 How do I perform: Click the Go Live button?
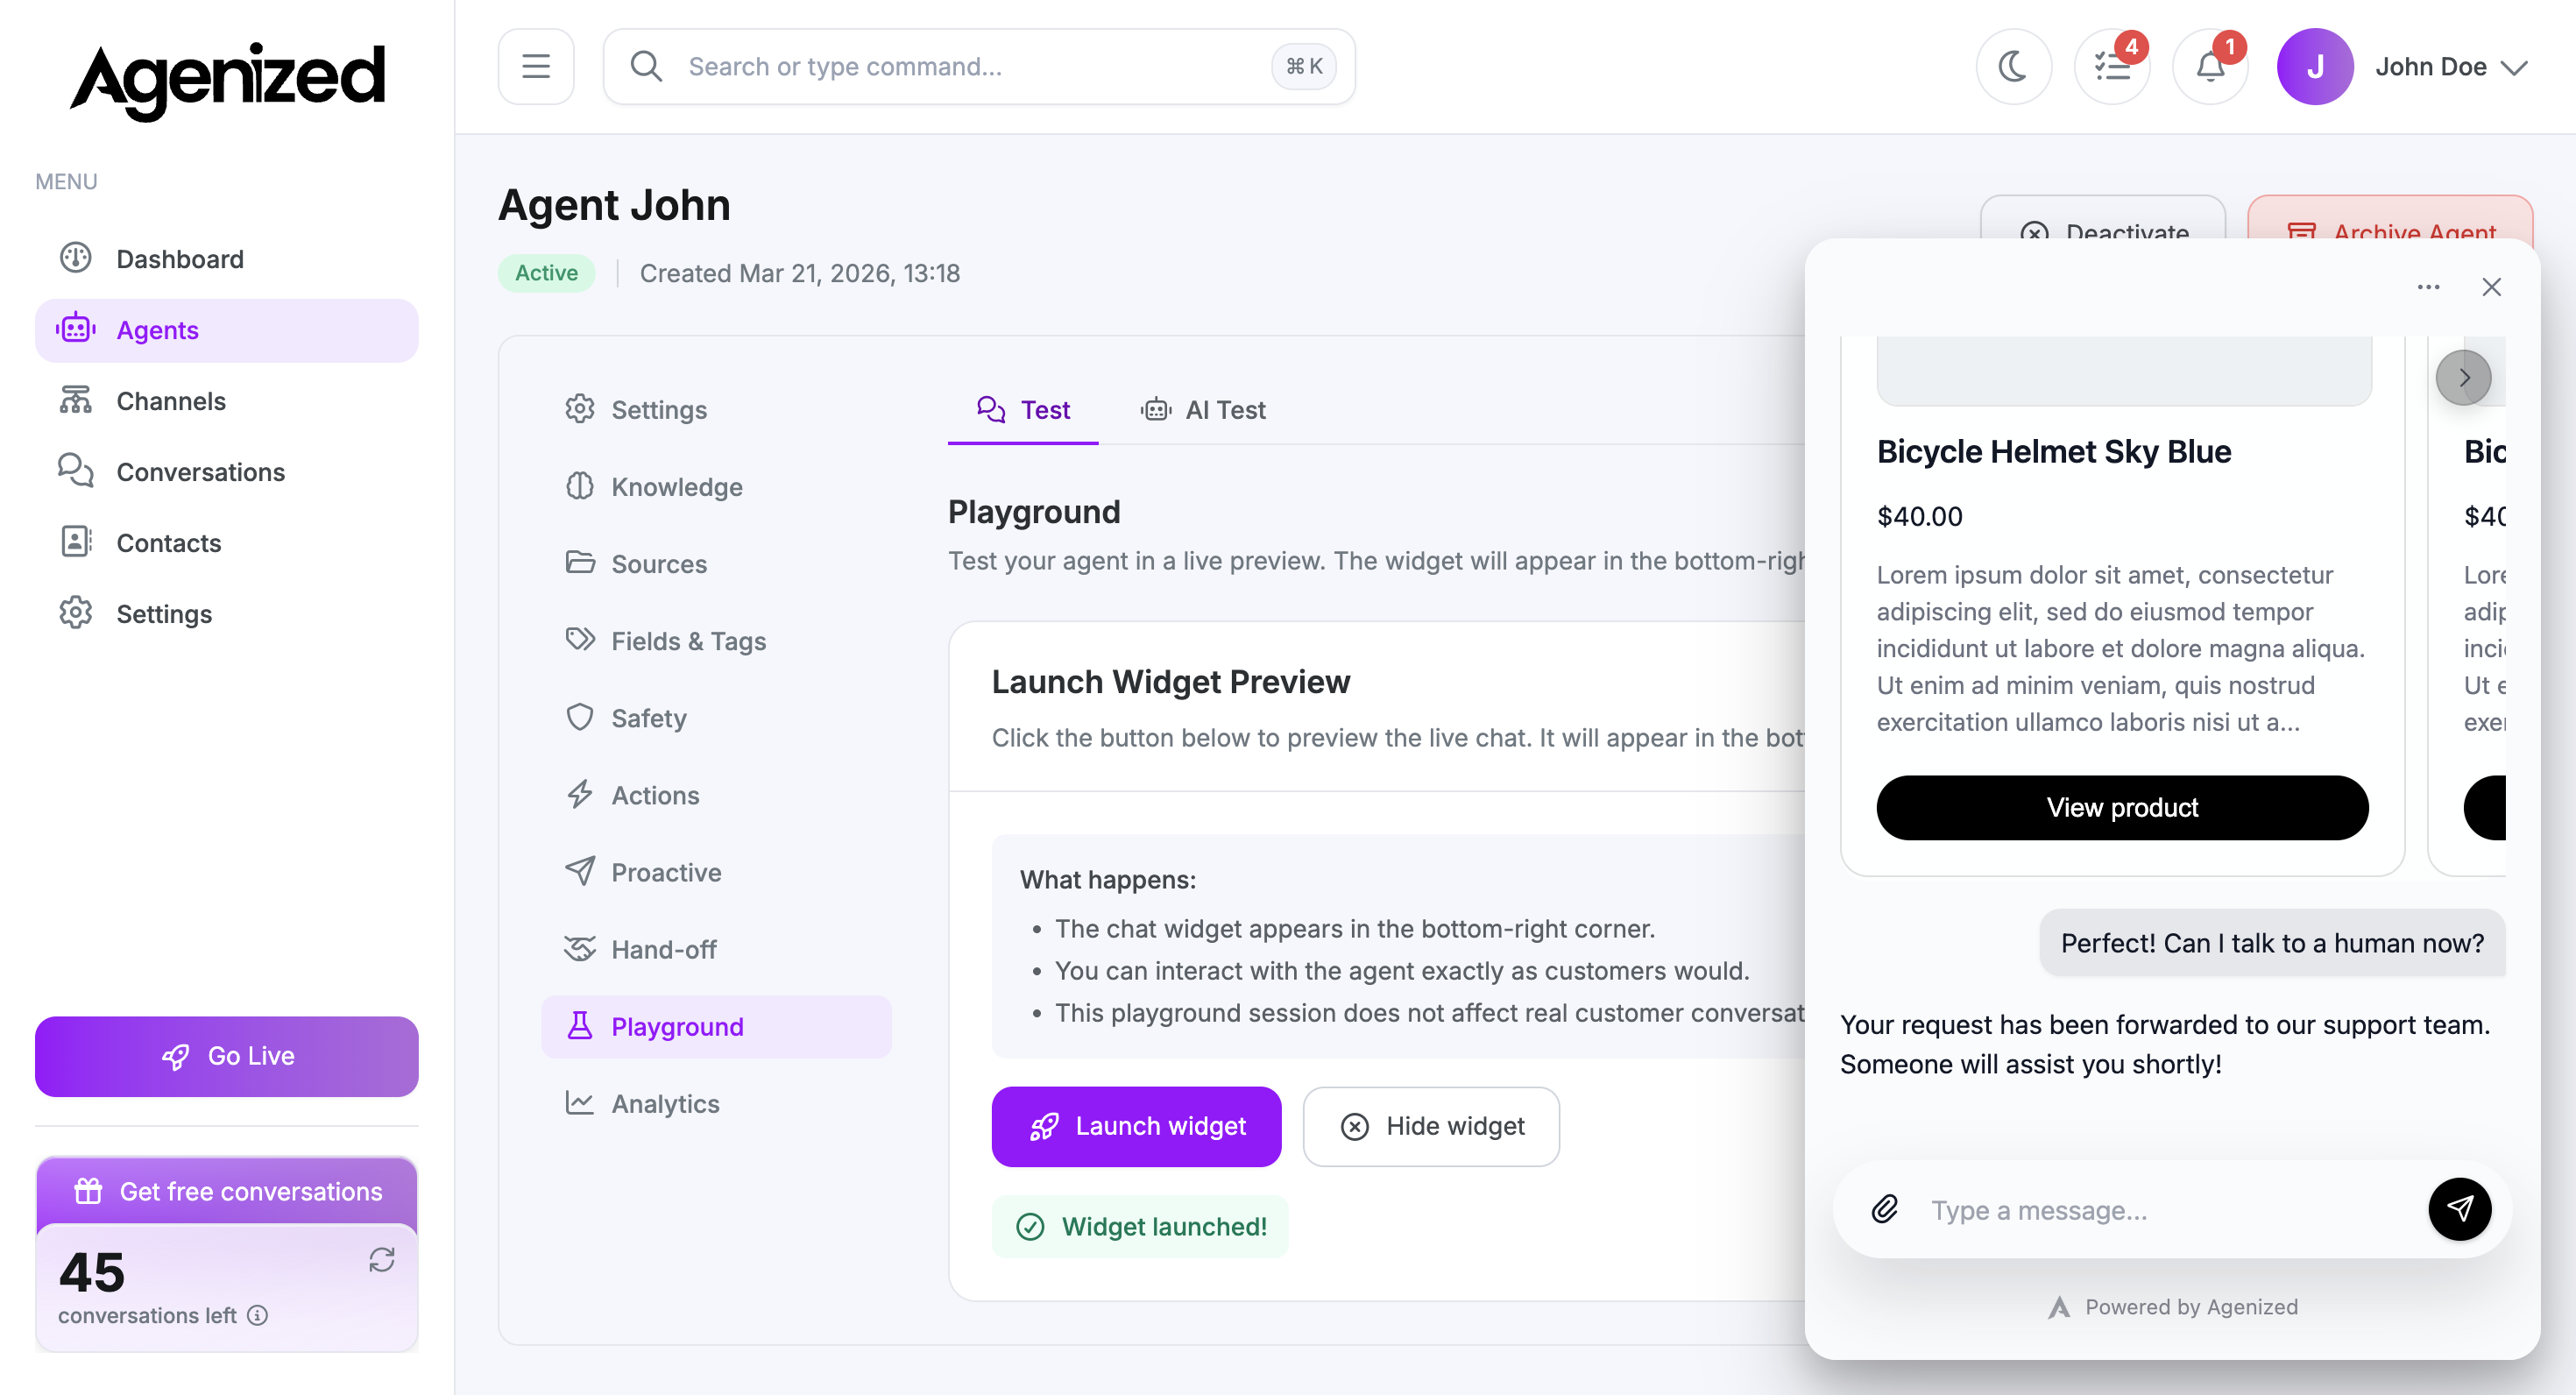click(227, 1056)
